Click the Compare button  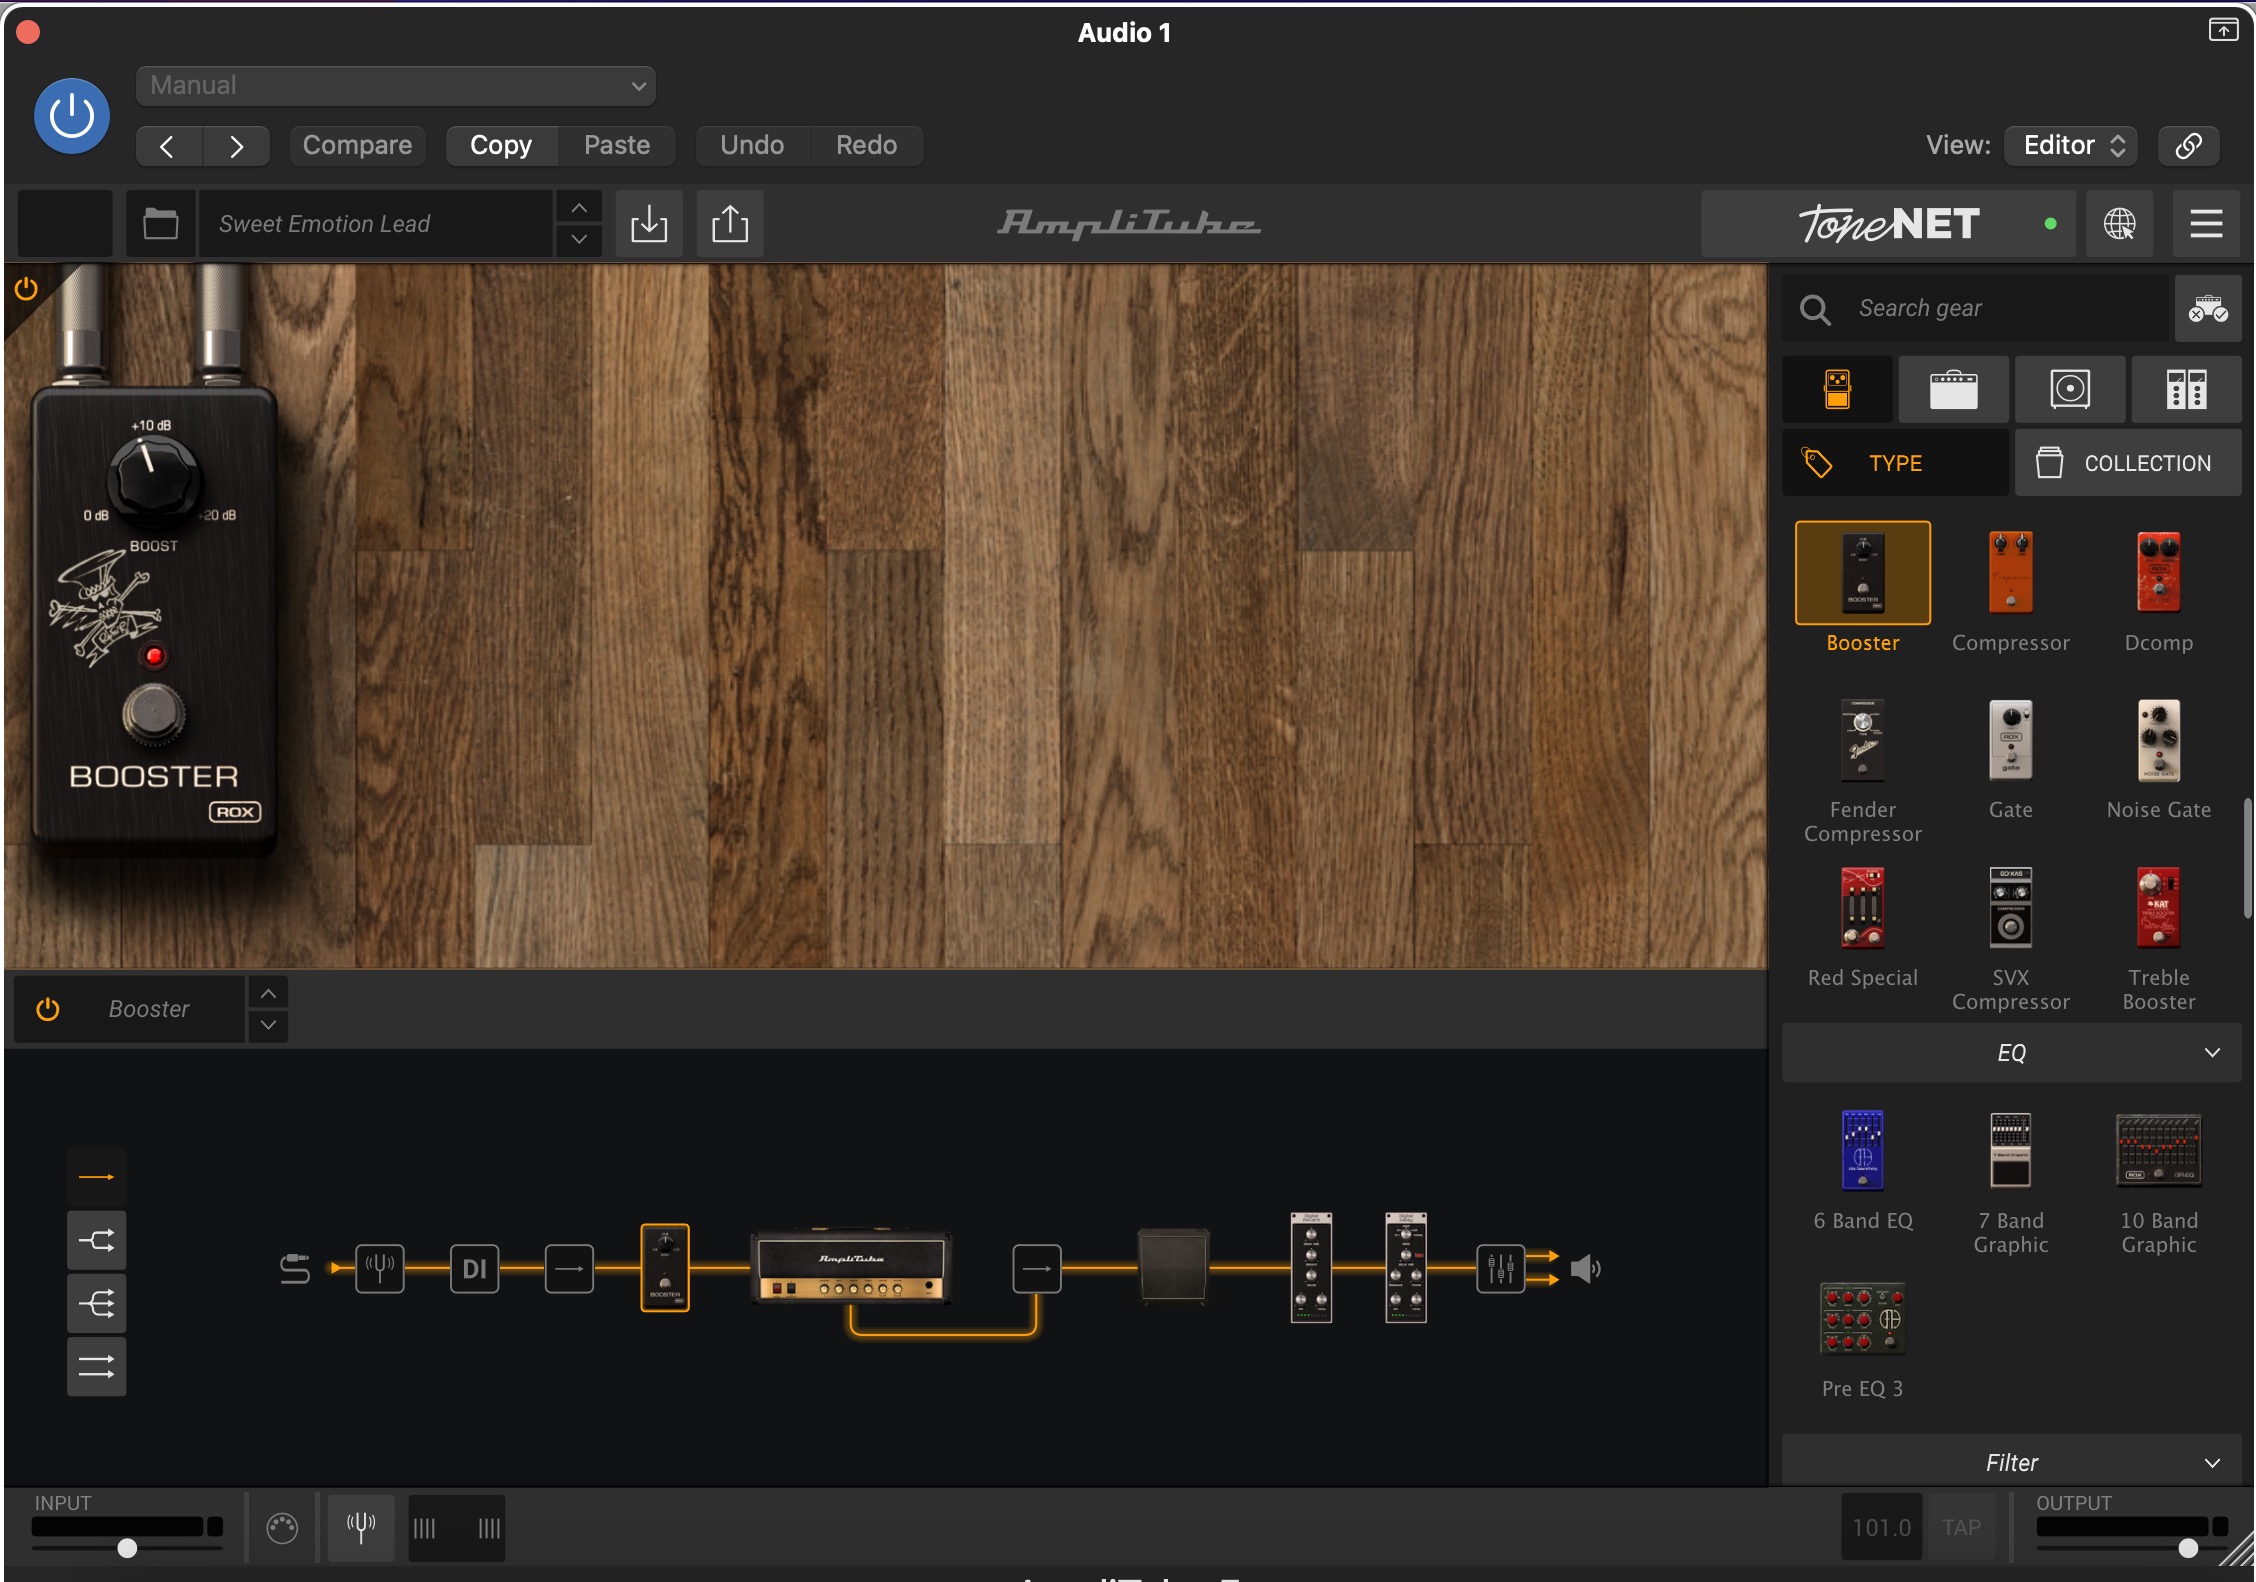[x=357, y=146]
